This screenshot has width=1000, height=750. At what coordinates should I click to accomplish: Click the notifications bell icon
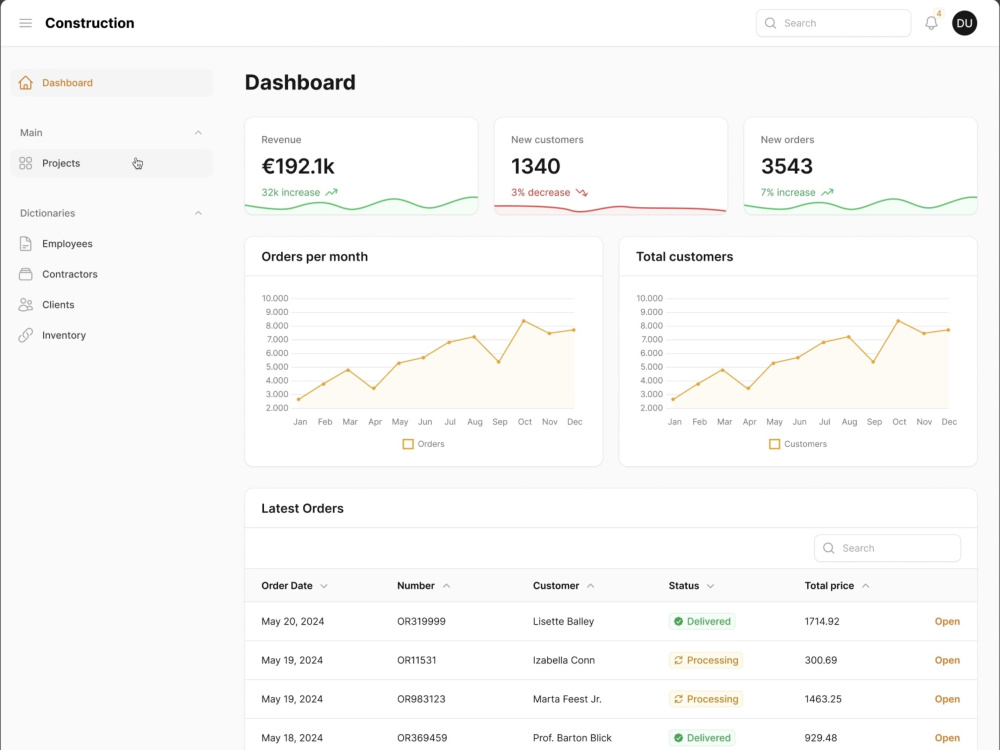(931, 23)
